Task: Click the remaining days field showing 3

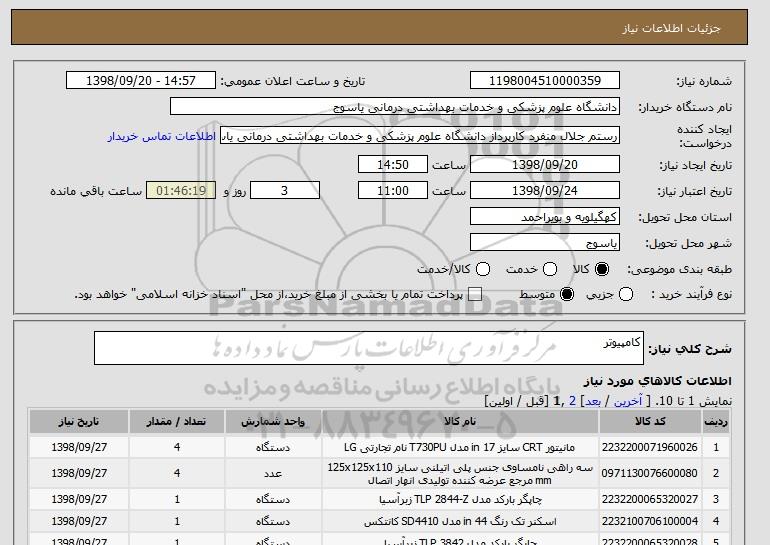Action: [x=285, y=191]
